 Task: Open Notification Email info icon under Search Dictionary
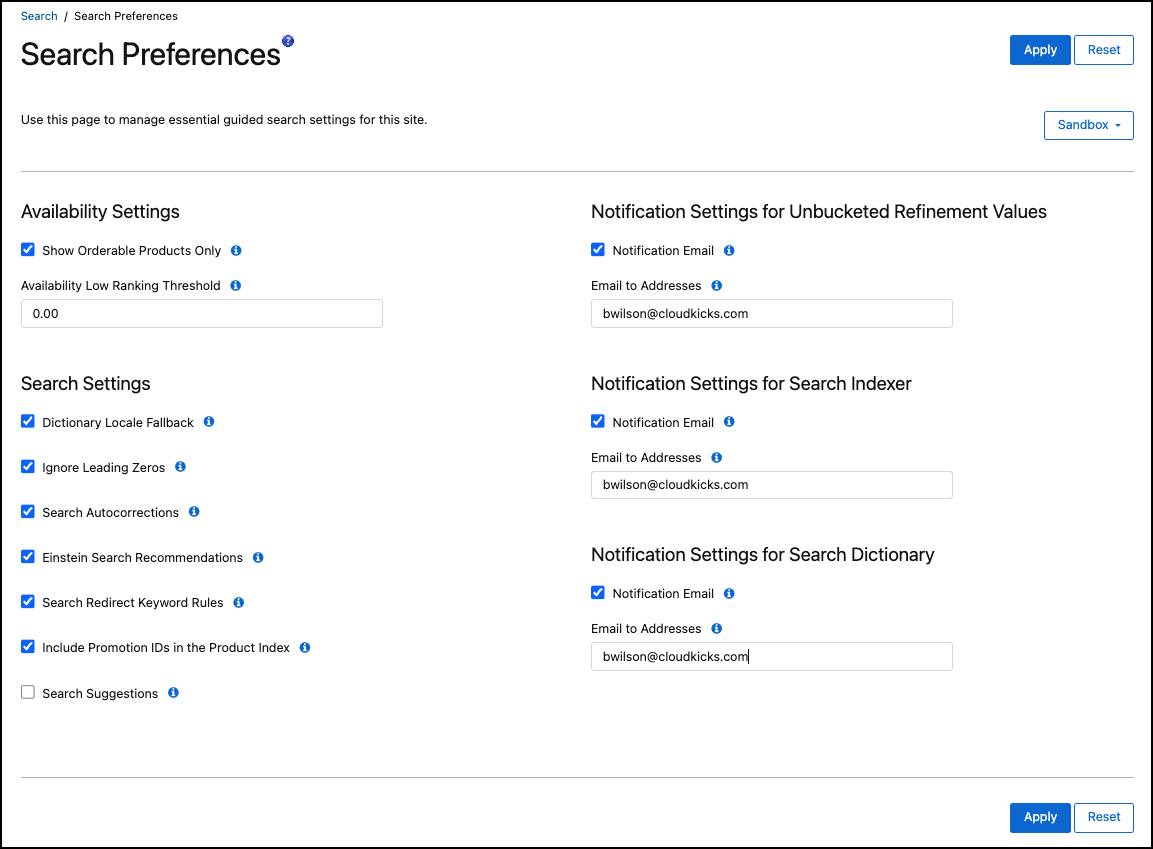[729, 593]
